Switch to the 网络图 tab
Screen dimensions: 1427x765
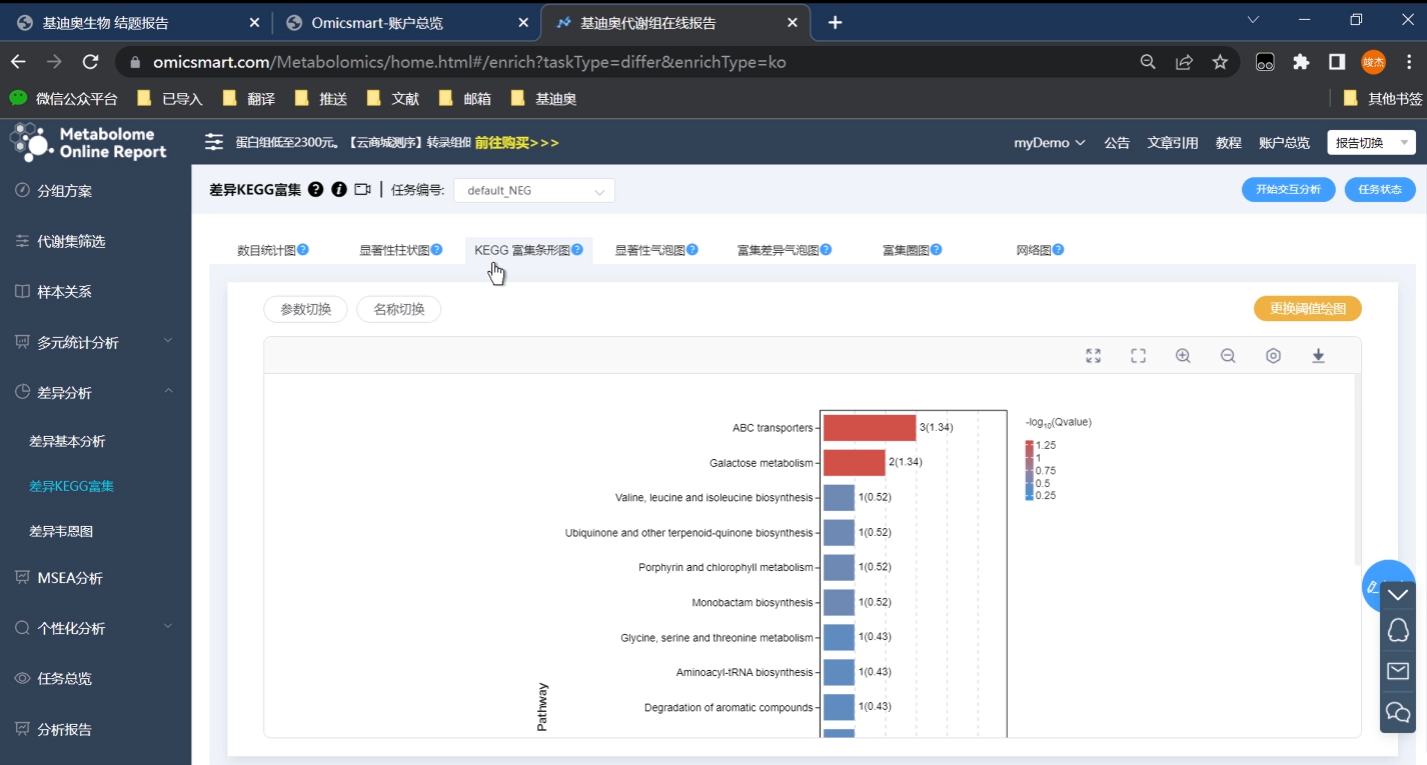[1034, 250]
